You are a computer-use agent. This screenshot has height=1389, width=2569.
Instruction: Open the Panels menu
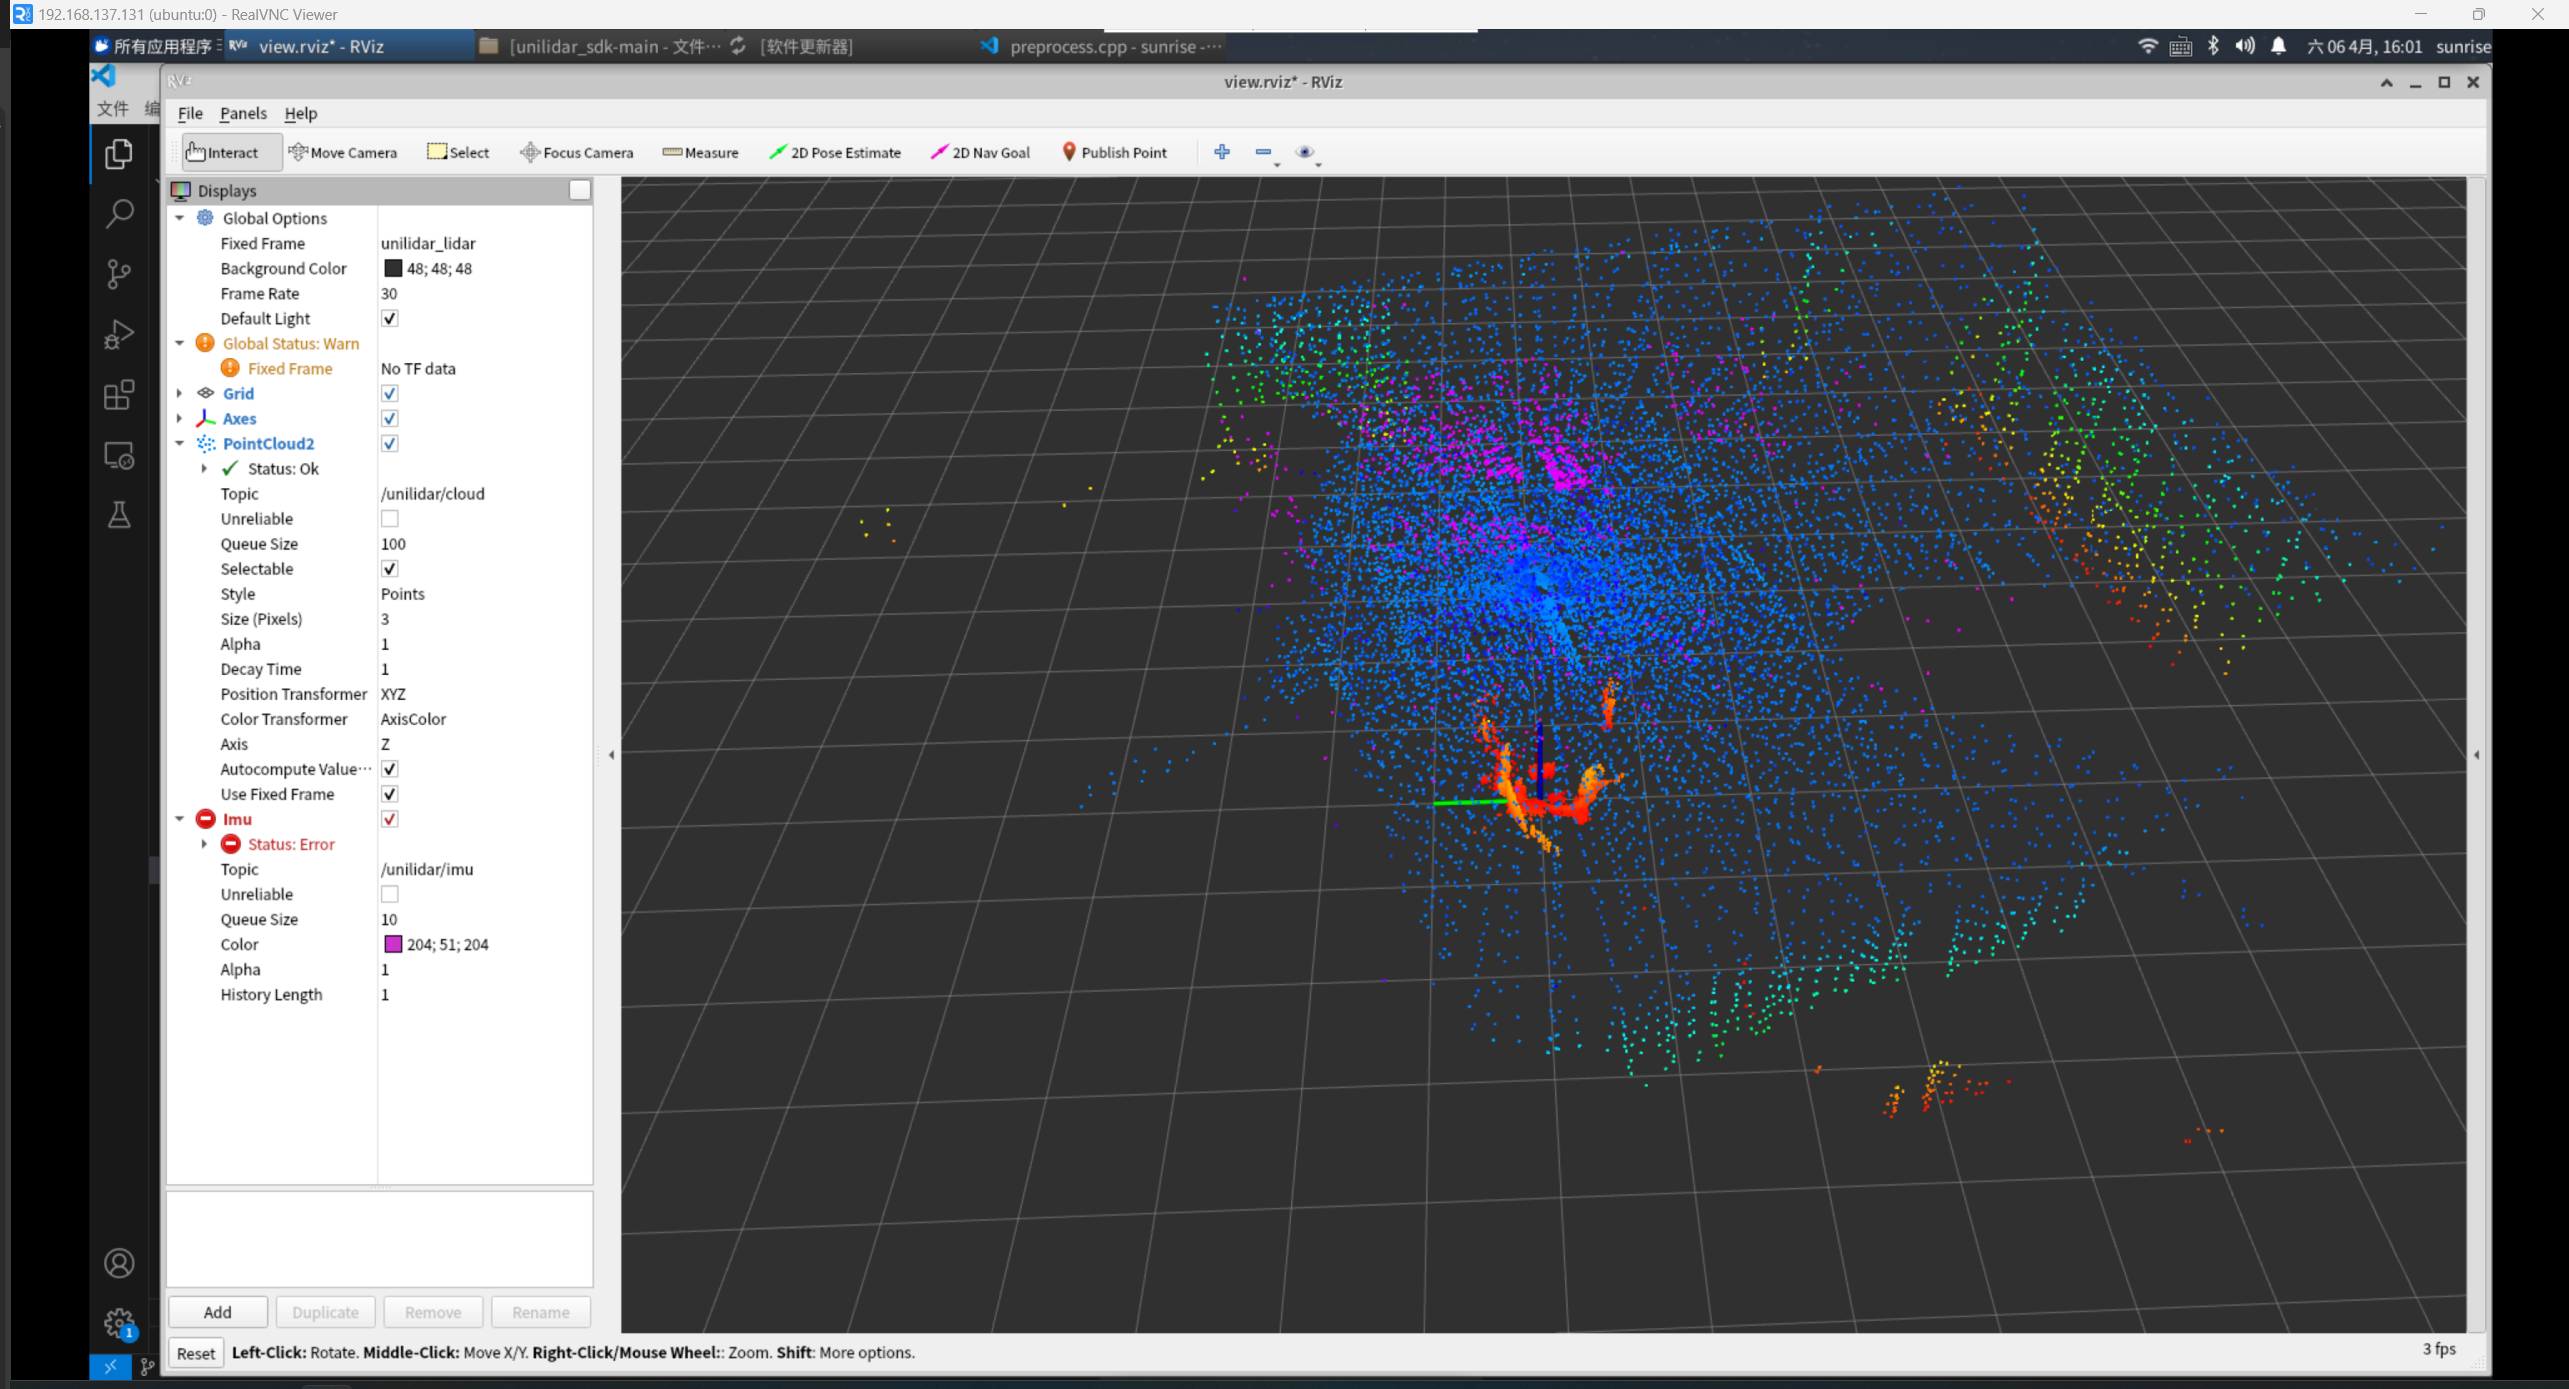[x=243, y=113]
